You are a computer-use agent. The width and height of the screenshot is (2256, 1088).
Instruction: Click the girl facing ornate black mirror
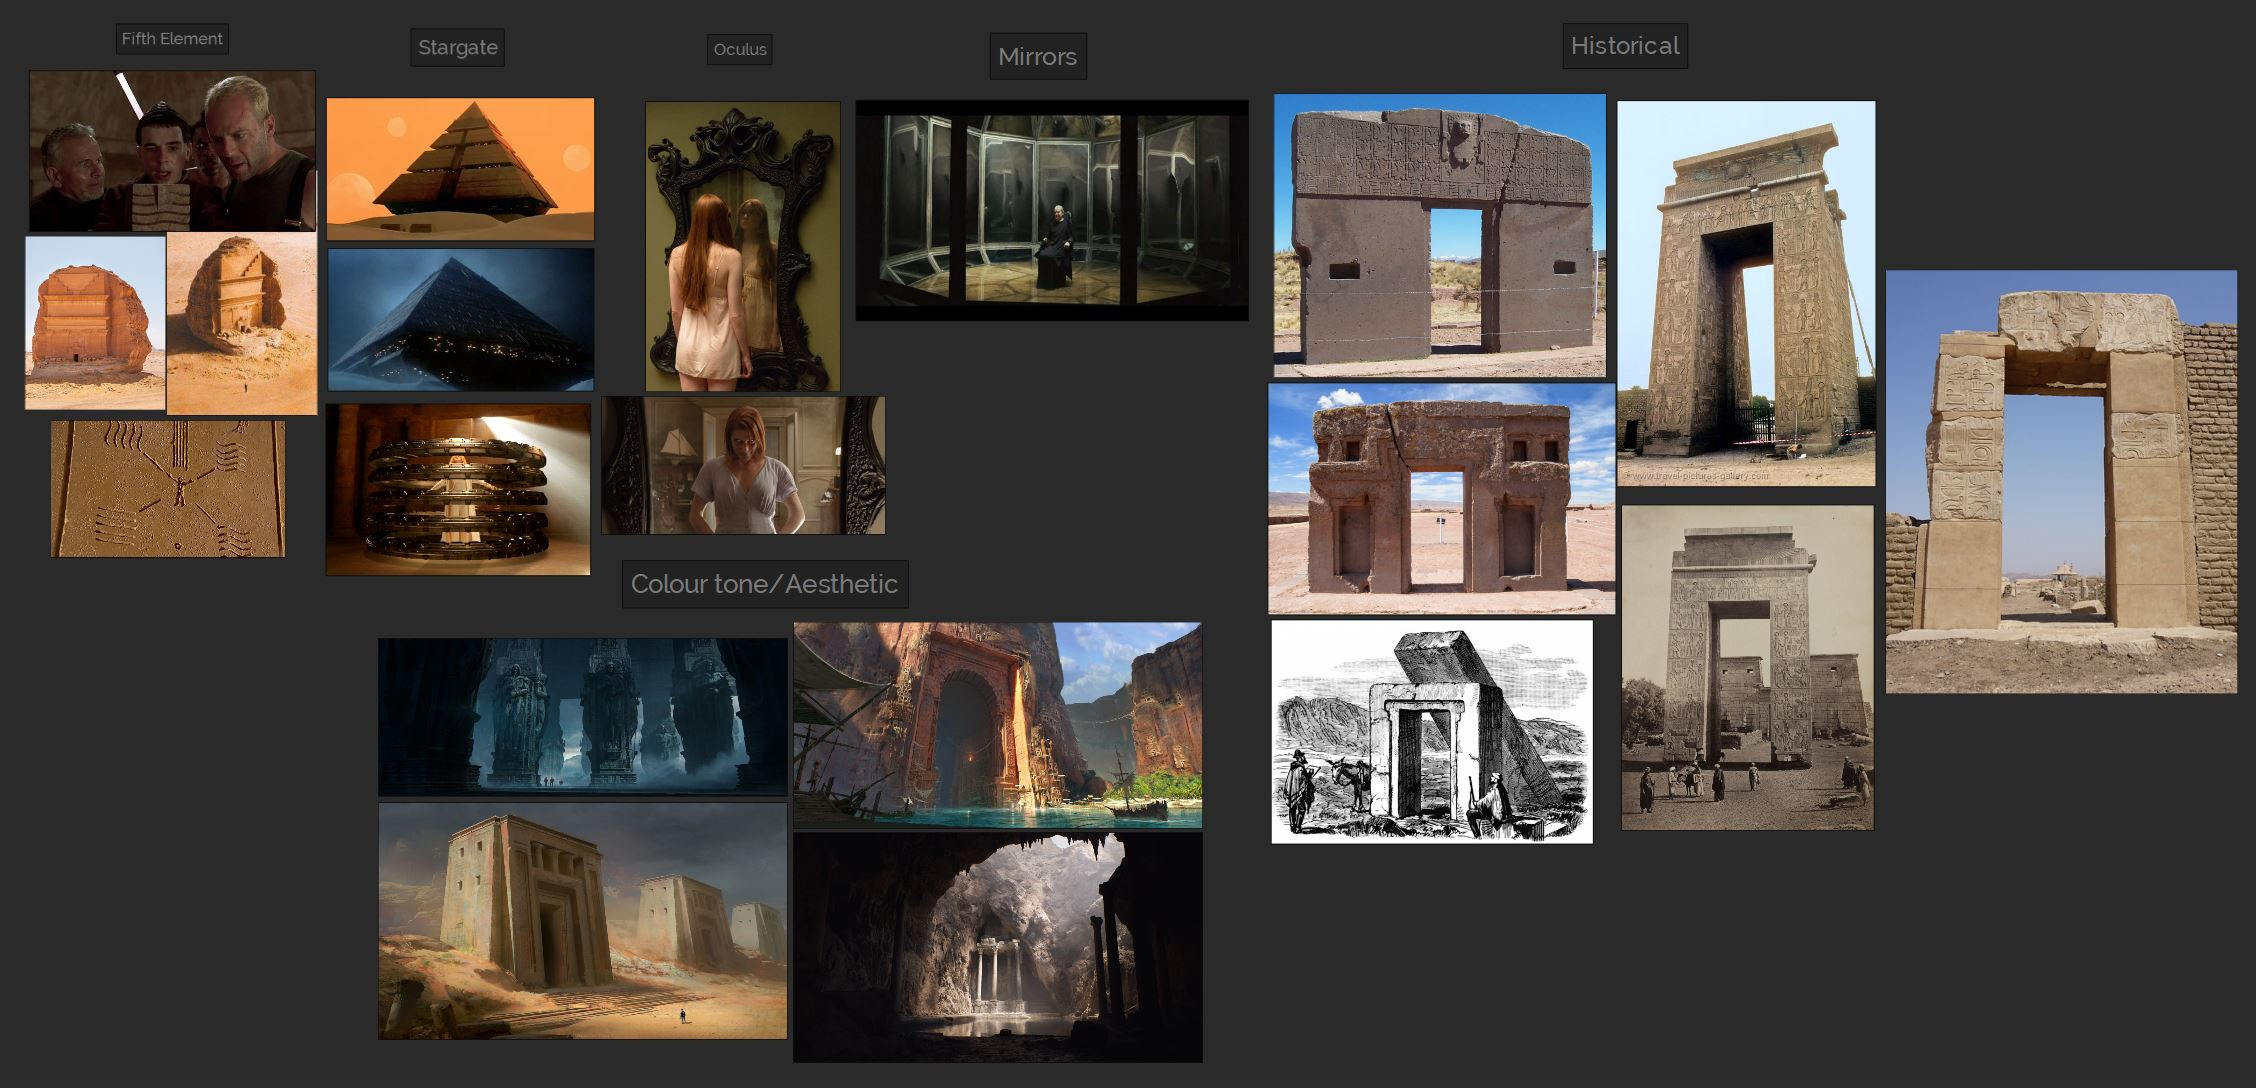(742, 246)
